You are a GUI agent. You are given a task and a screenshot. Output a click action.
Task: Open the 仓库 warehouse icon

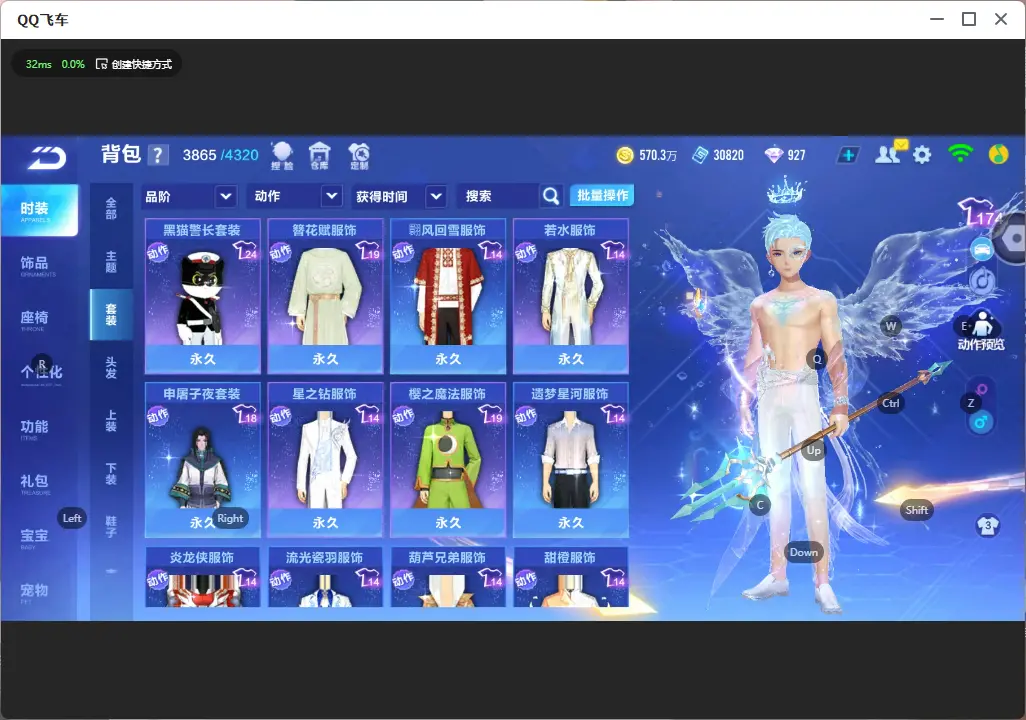point(319,156)
